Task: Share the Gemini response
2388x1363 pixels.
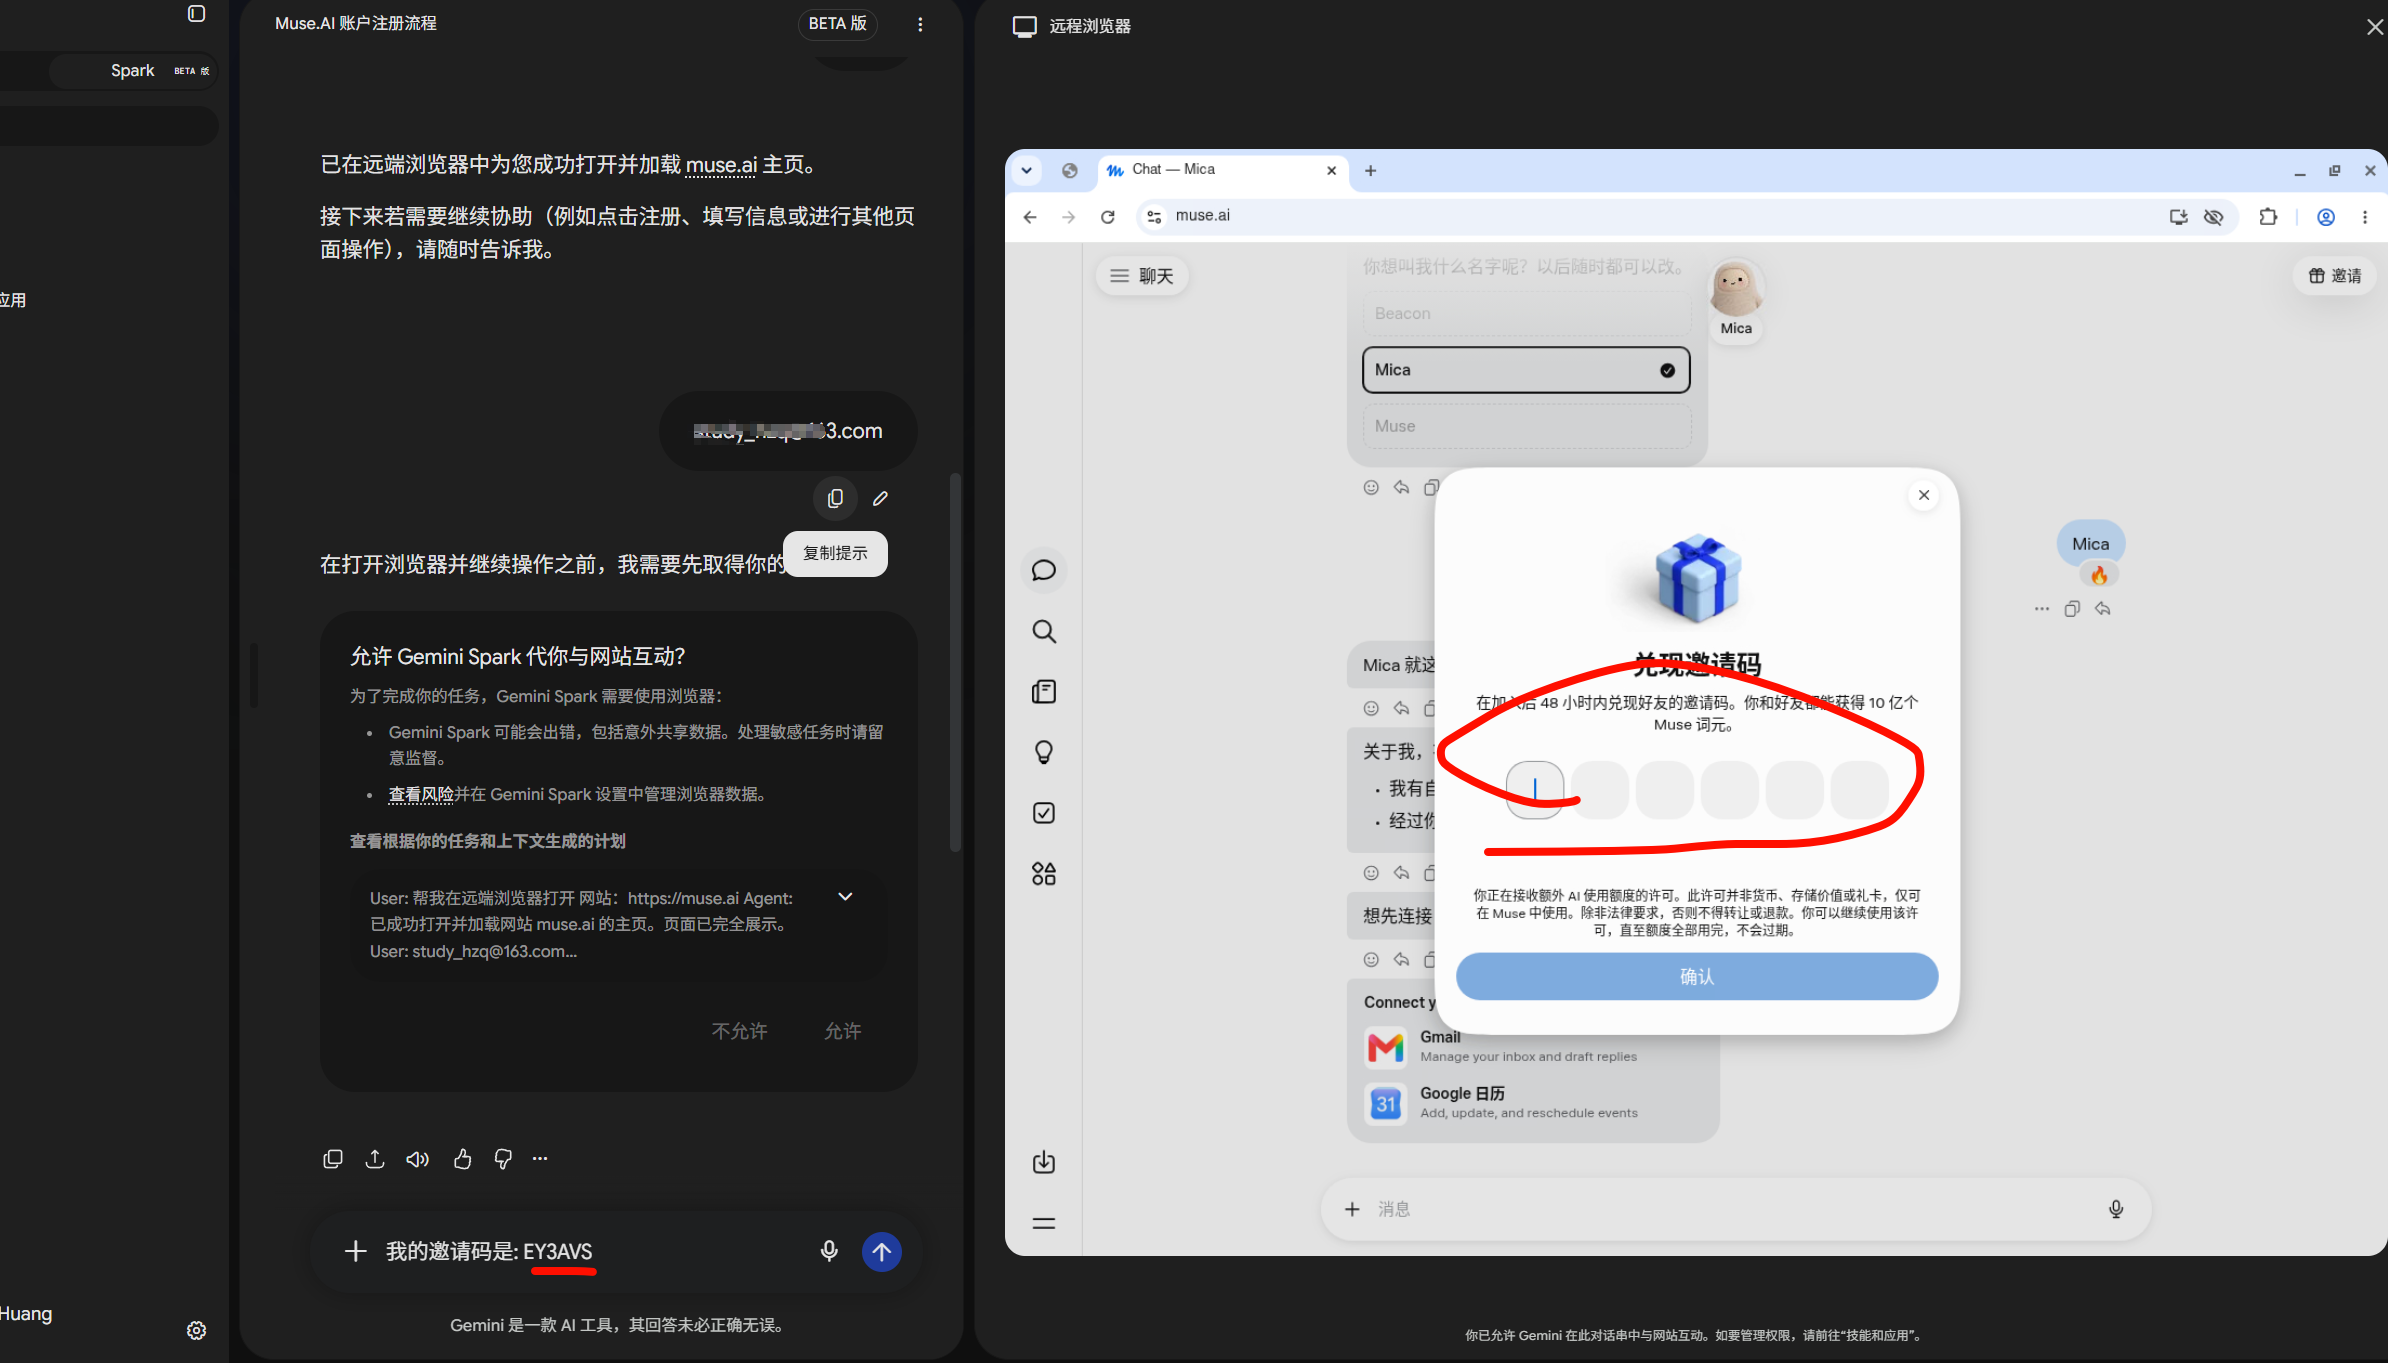Action: coord(375,1159)
